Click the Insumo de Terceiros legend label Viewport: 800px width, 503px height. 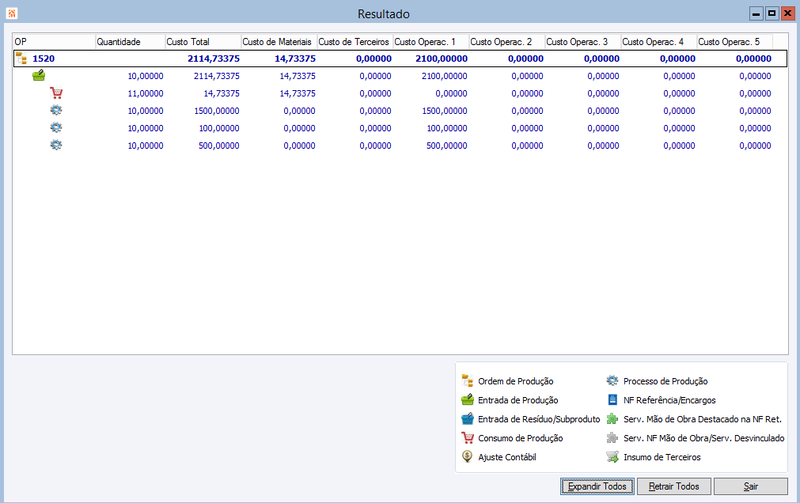[x=662, y=457]
